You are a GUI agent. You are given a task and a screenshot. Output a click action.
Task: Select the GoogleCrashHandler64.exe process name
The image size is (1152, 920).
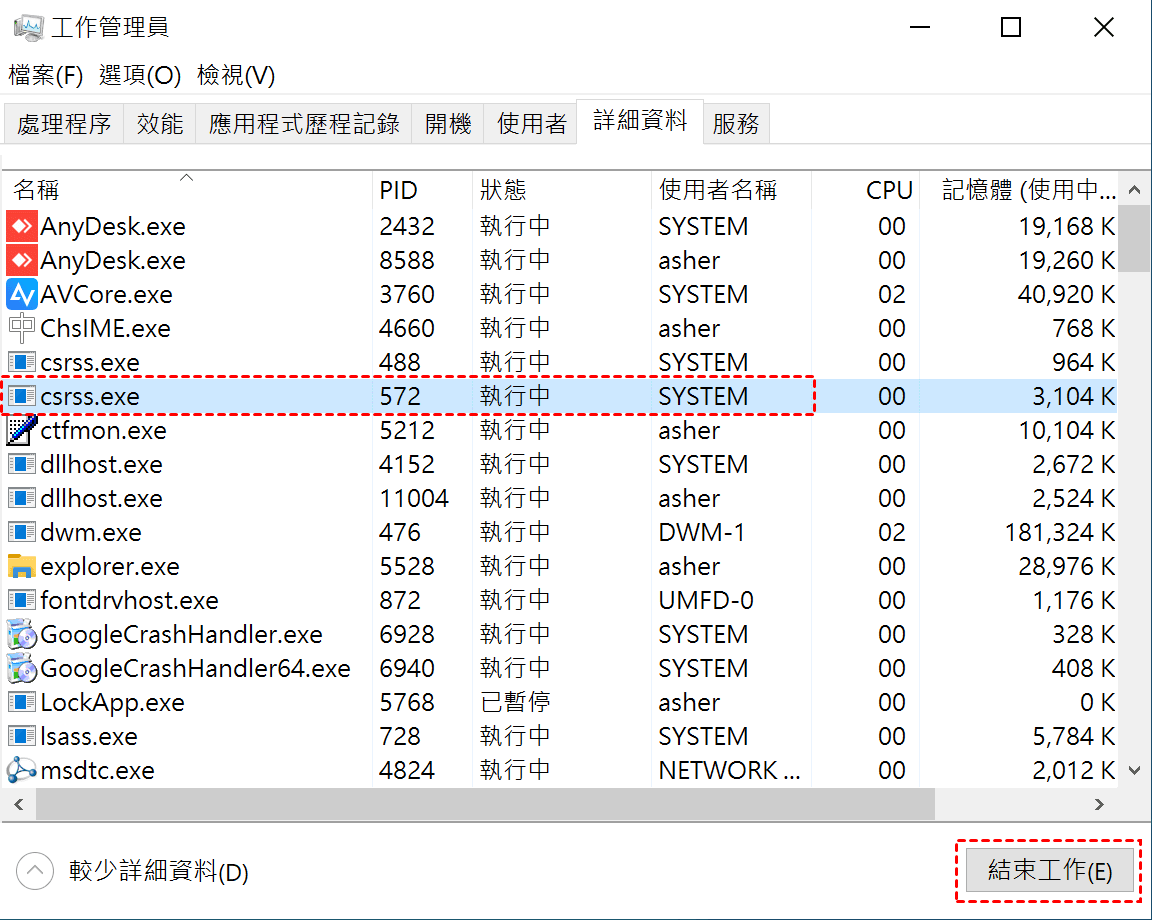click(x=195, y=668)
